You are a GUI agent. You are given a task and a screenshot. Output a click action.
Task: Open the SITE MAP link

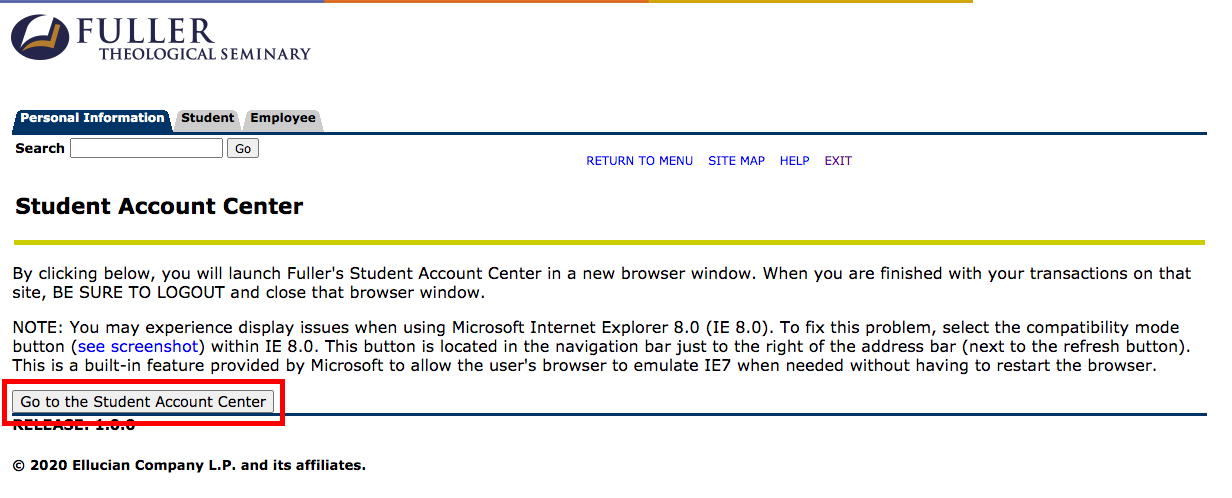click(736, 161)
